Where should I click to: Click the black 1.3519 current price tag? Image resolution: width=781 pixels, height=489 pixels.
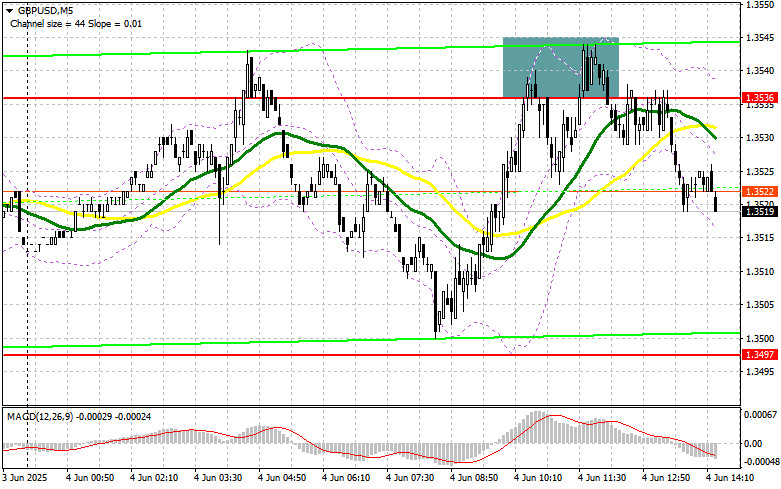pos(759,212)
